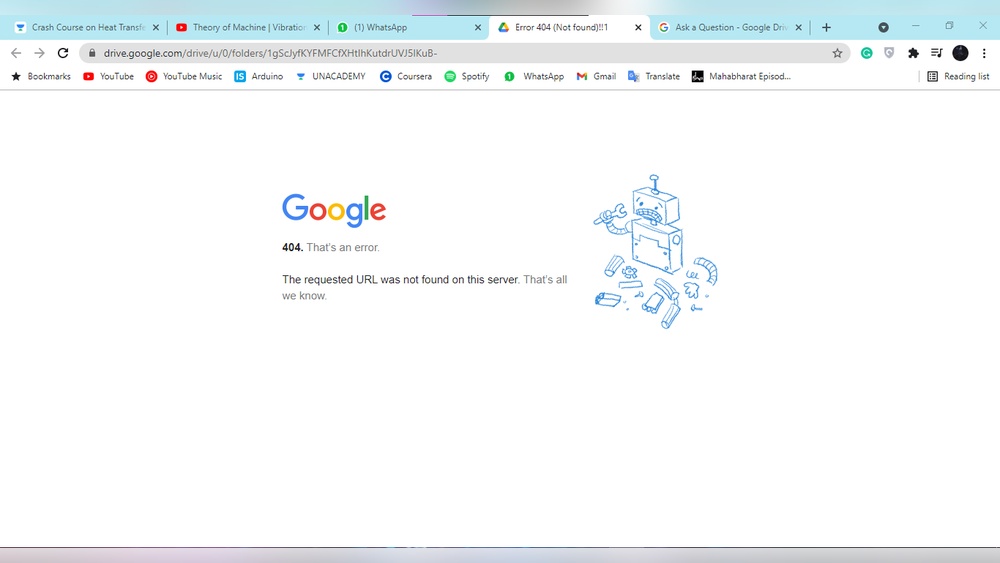Open the YouTube Music bookmark

tap(184, 77)
